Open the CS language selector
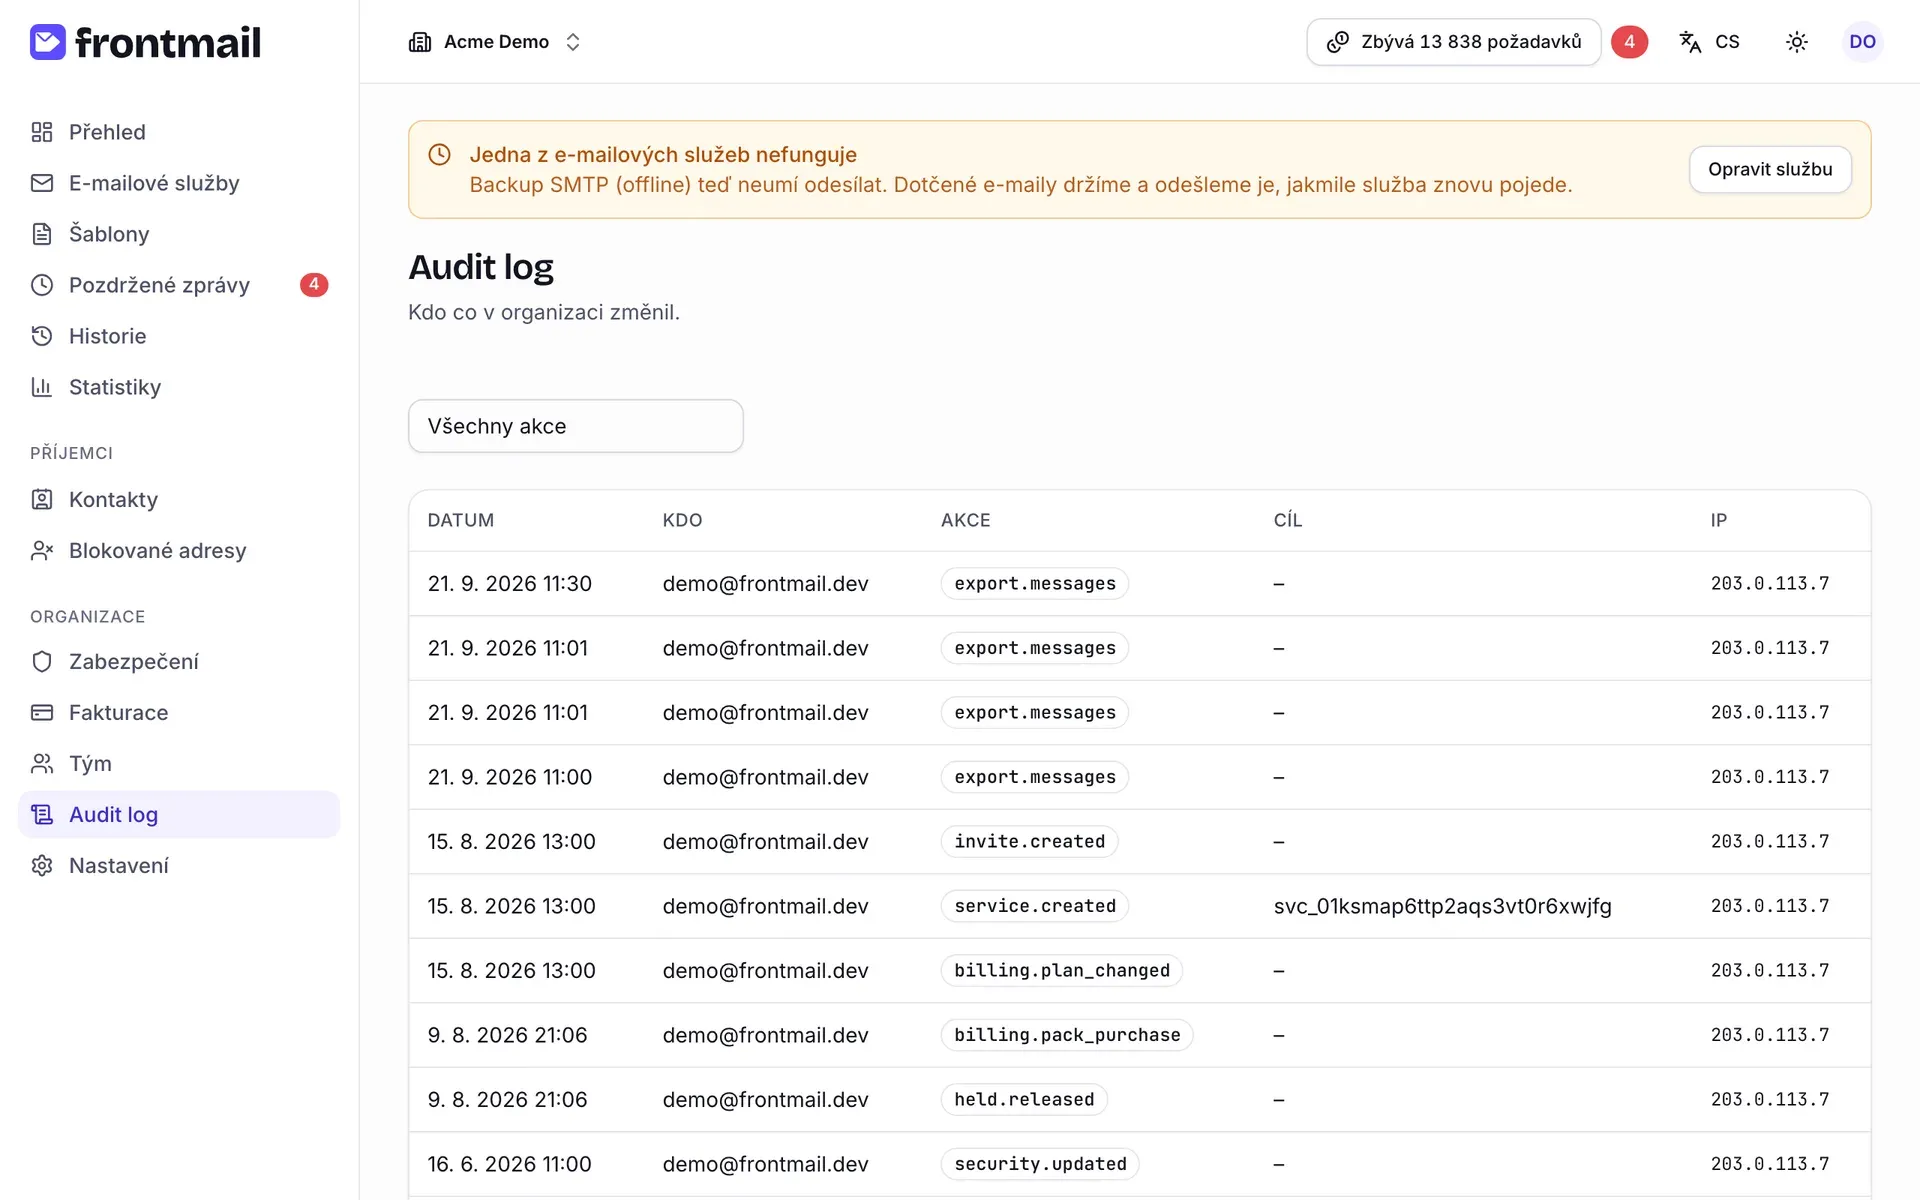This screenshot has width=1920, height=1200. tap(1709, 42)
